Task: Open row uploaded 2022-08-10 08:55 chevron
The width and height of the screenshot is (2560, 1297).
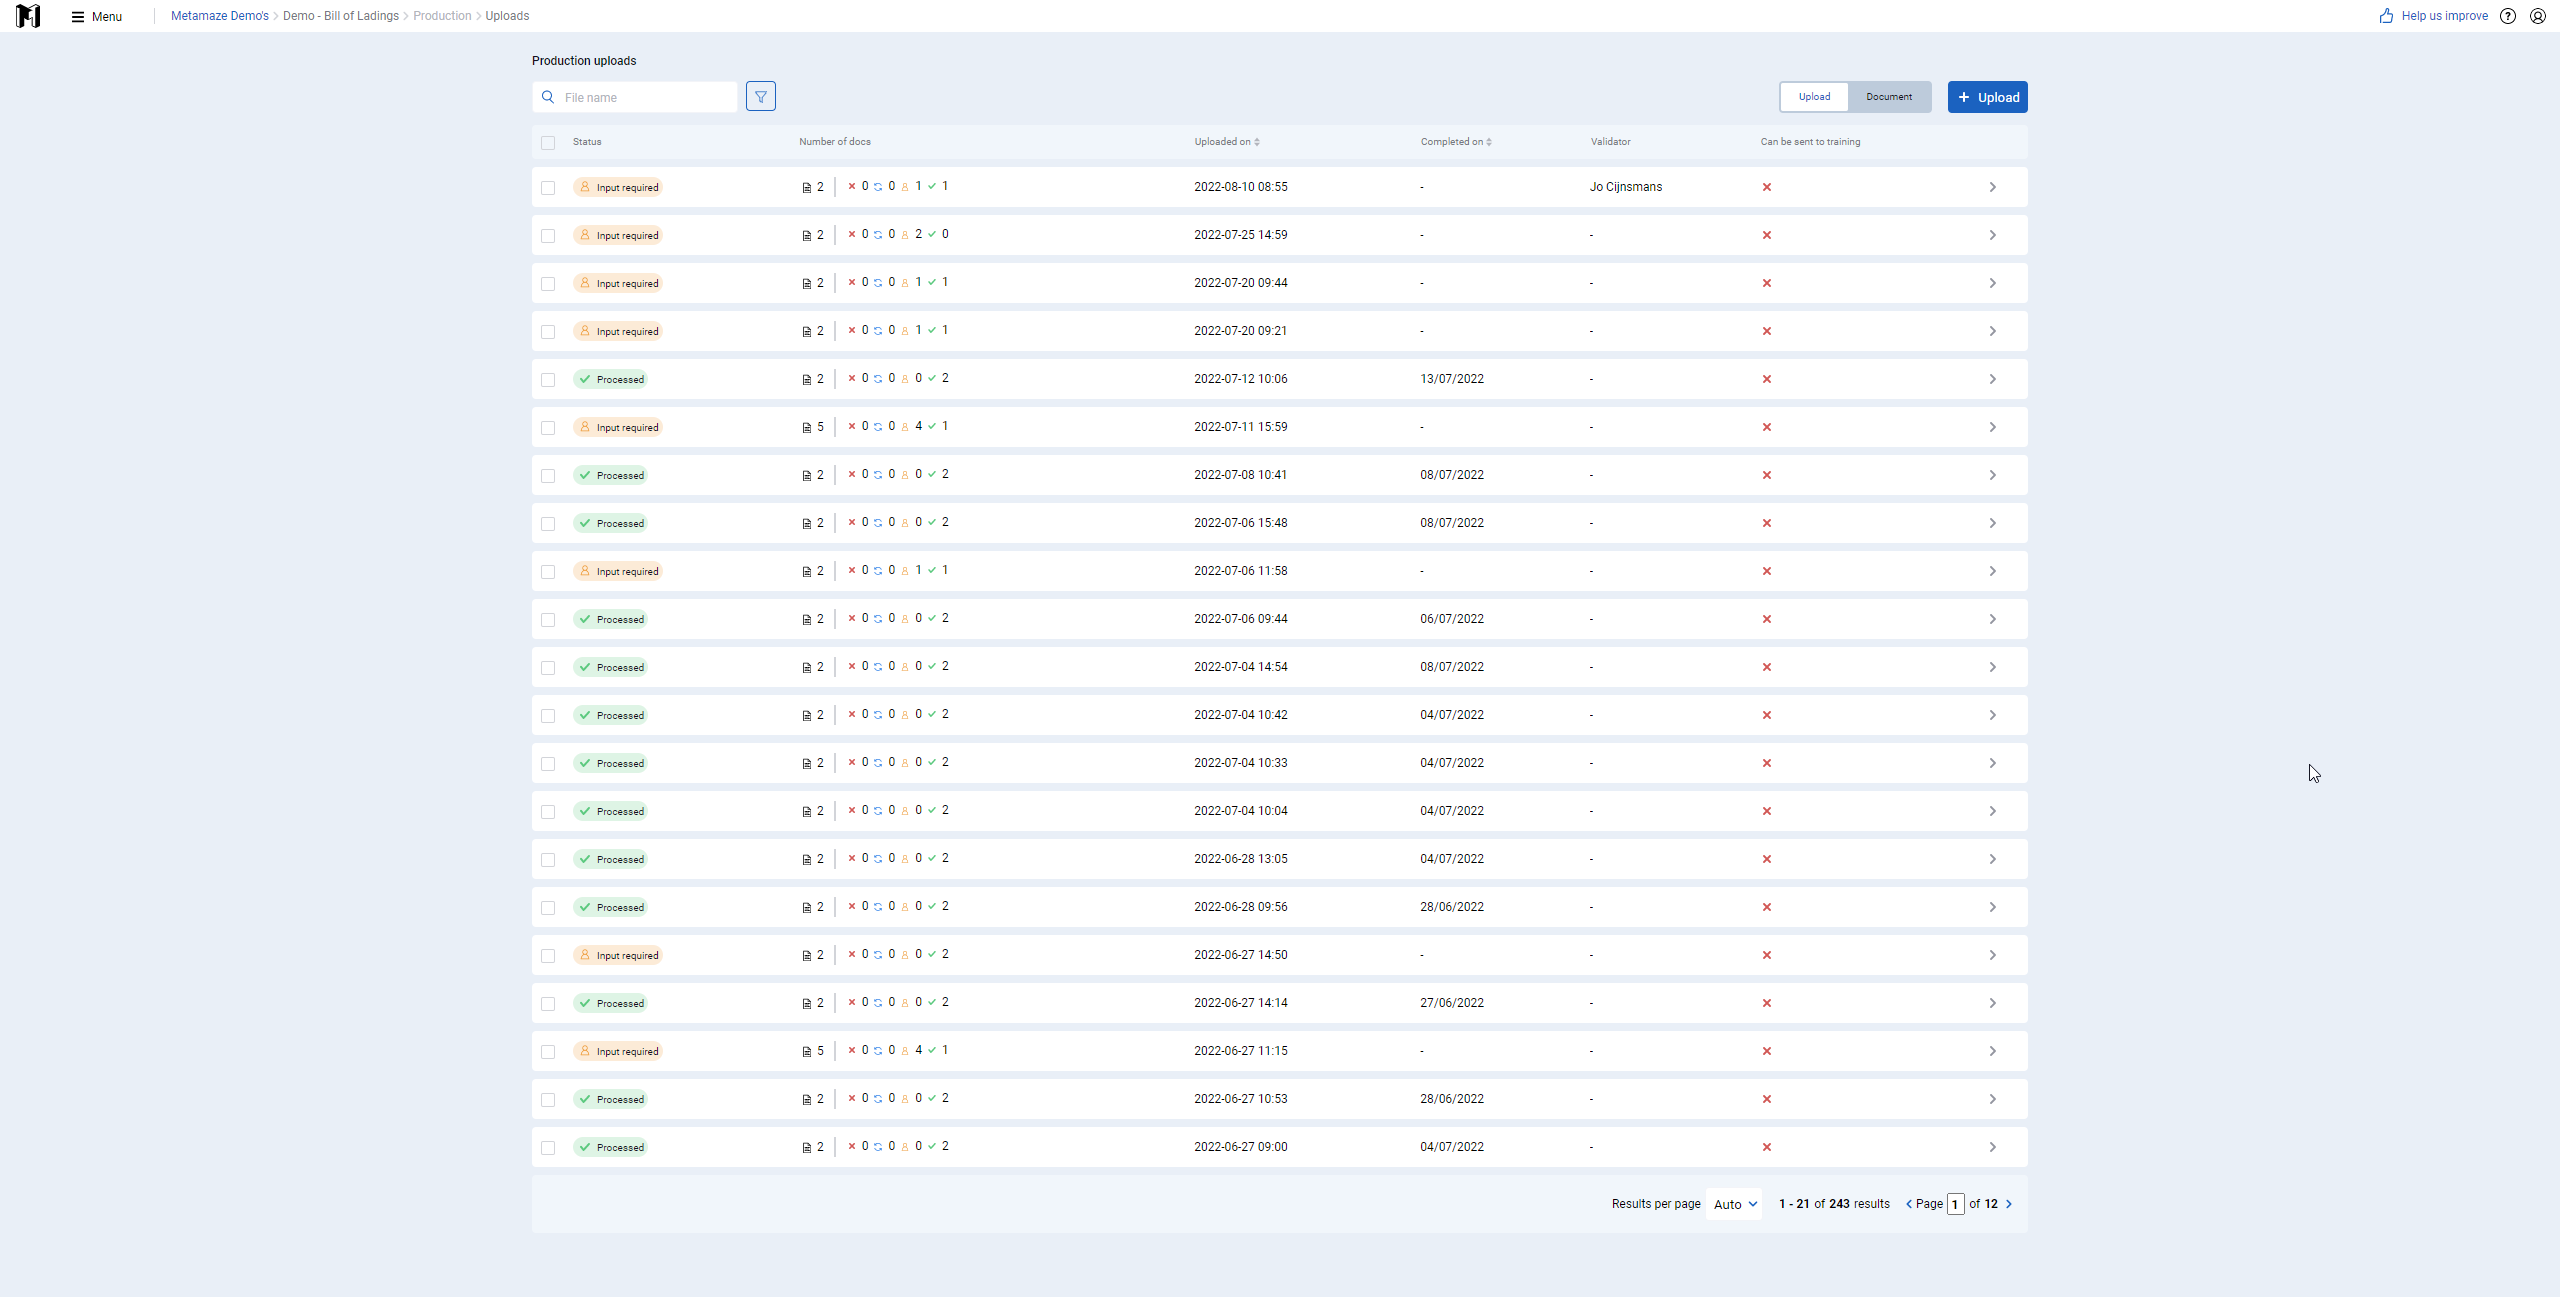Action: tap(1992, 187)
